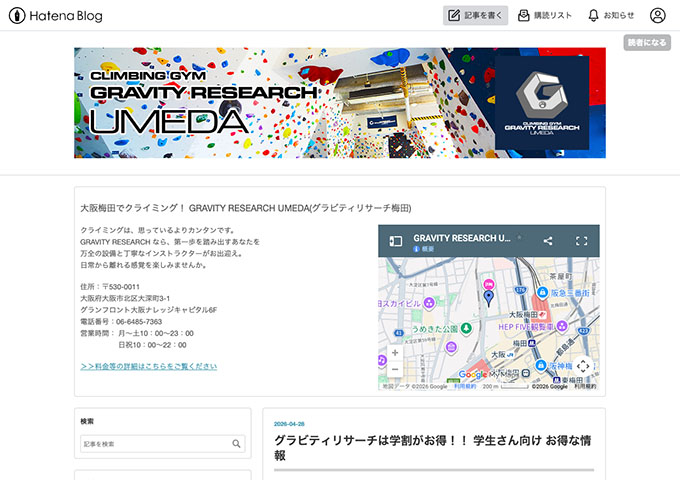
Task: Open the 購読リスト subscription list
Action: click(545, 16)
